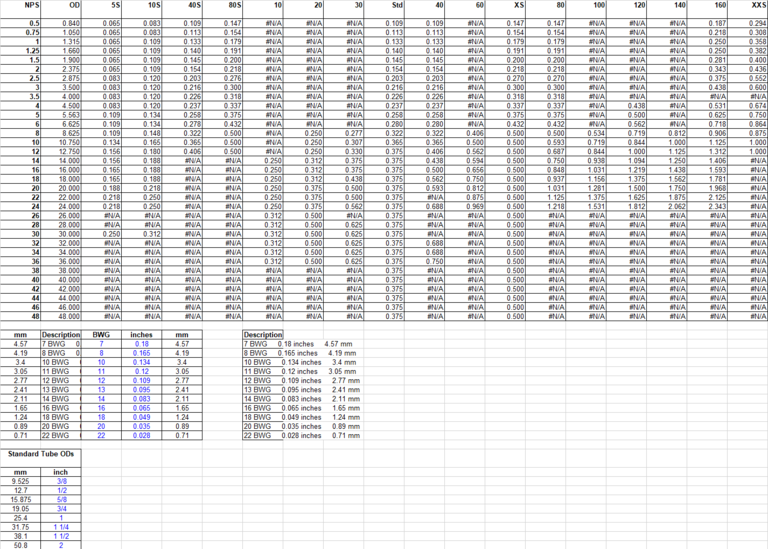
Task: Select schedule 30 value 0.277
Action: point(344,133)
